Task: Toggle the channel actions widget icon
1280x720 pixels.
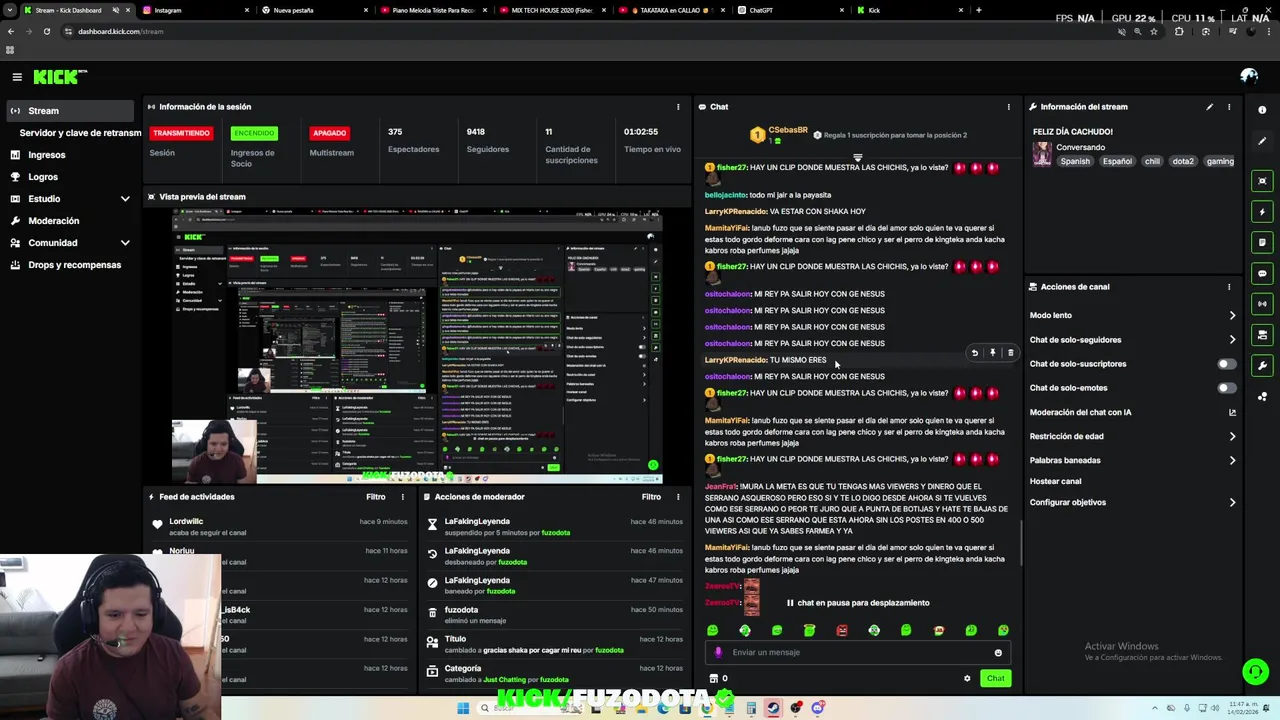Action: 1262,335
